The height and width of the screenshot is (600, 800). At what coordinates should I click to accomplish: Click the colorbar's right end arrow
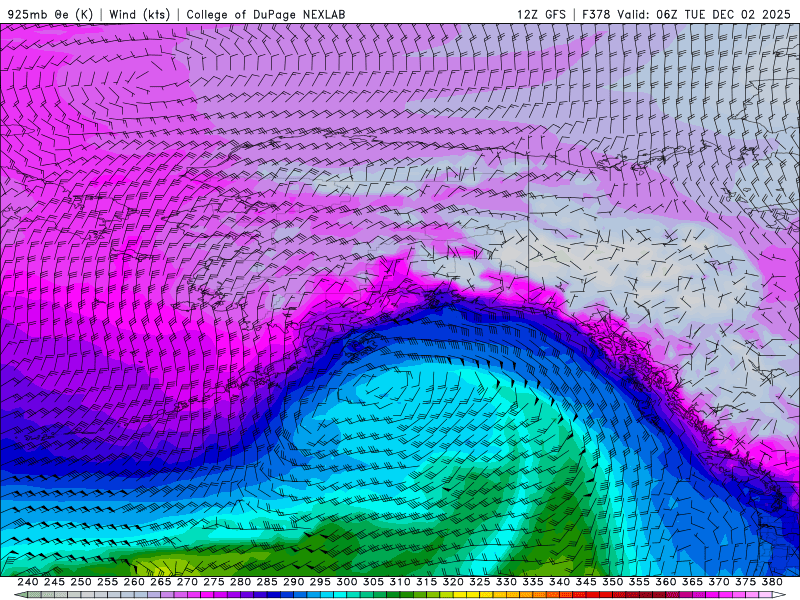(x=779, y=595)
